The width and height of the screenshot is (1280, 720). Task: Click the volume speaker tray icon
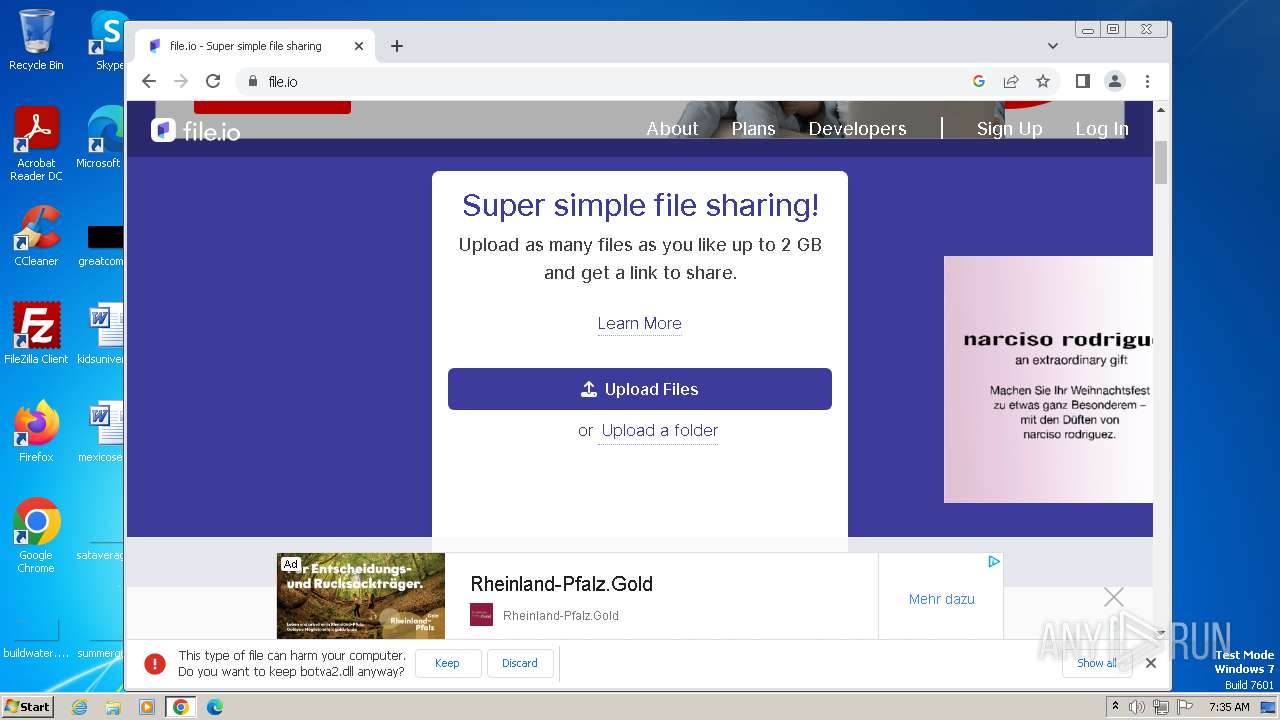tap(1137, 707)
